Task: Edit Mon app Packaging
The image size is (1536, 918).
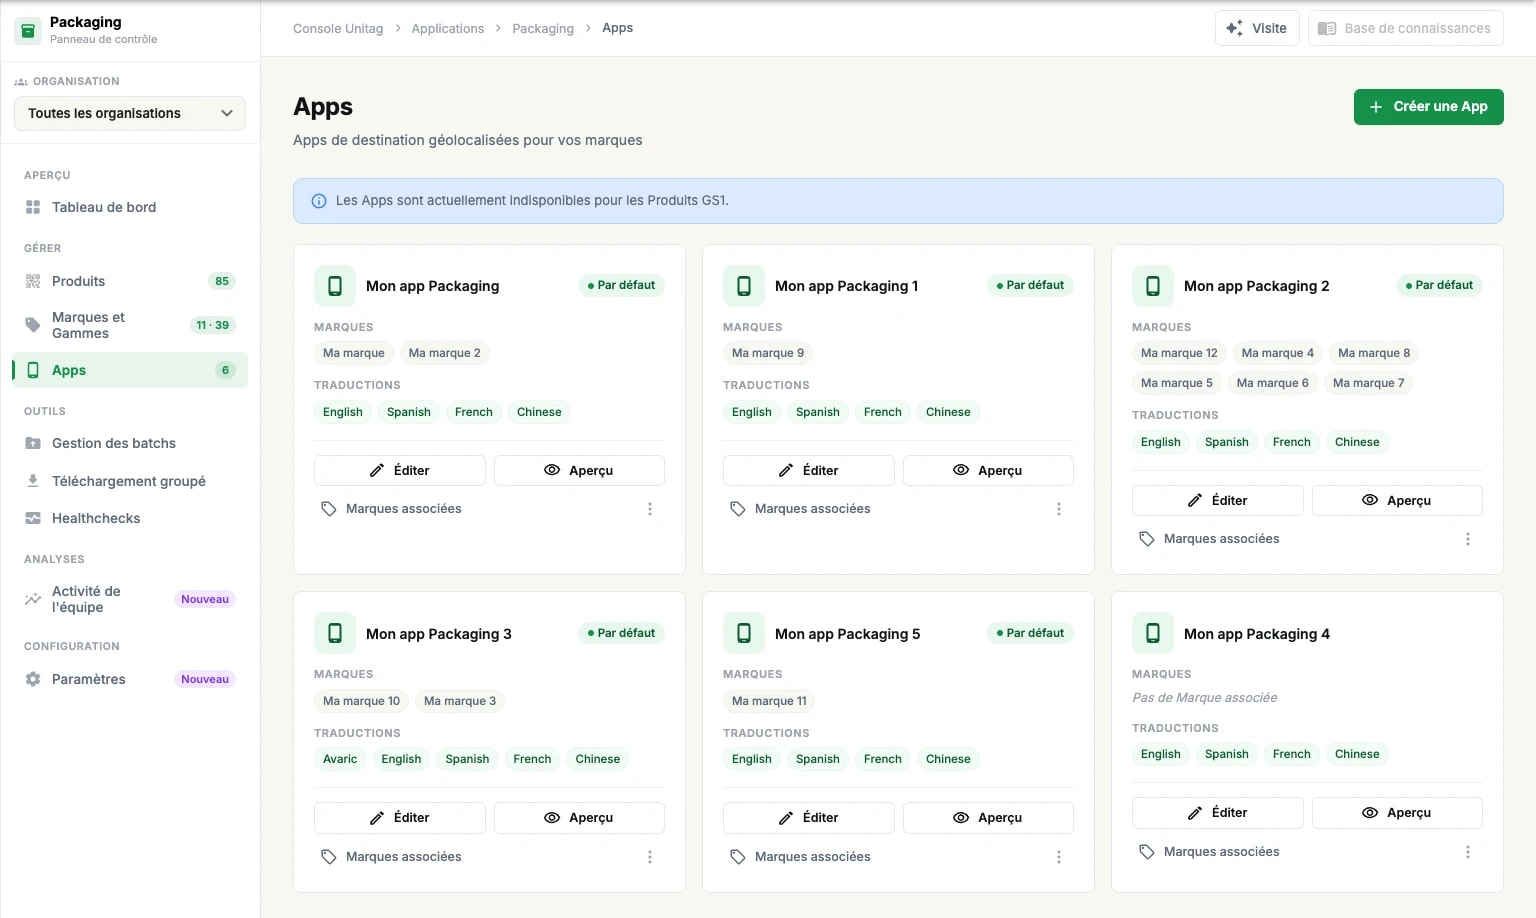Action: pyautogui.click(x=399, y=470)
